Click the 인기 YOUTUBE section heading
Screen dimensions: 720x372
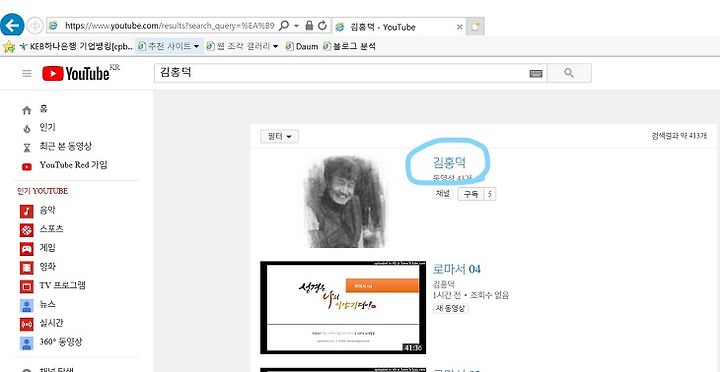pos(42,191)
